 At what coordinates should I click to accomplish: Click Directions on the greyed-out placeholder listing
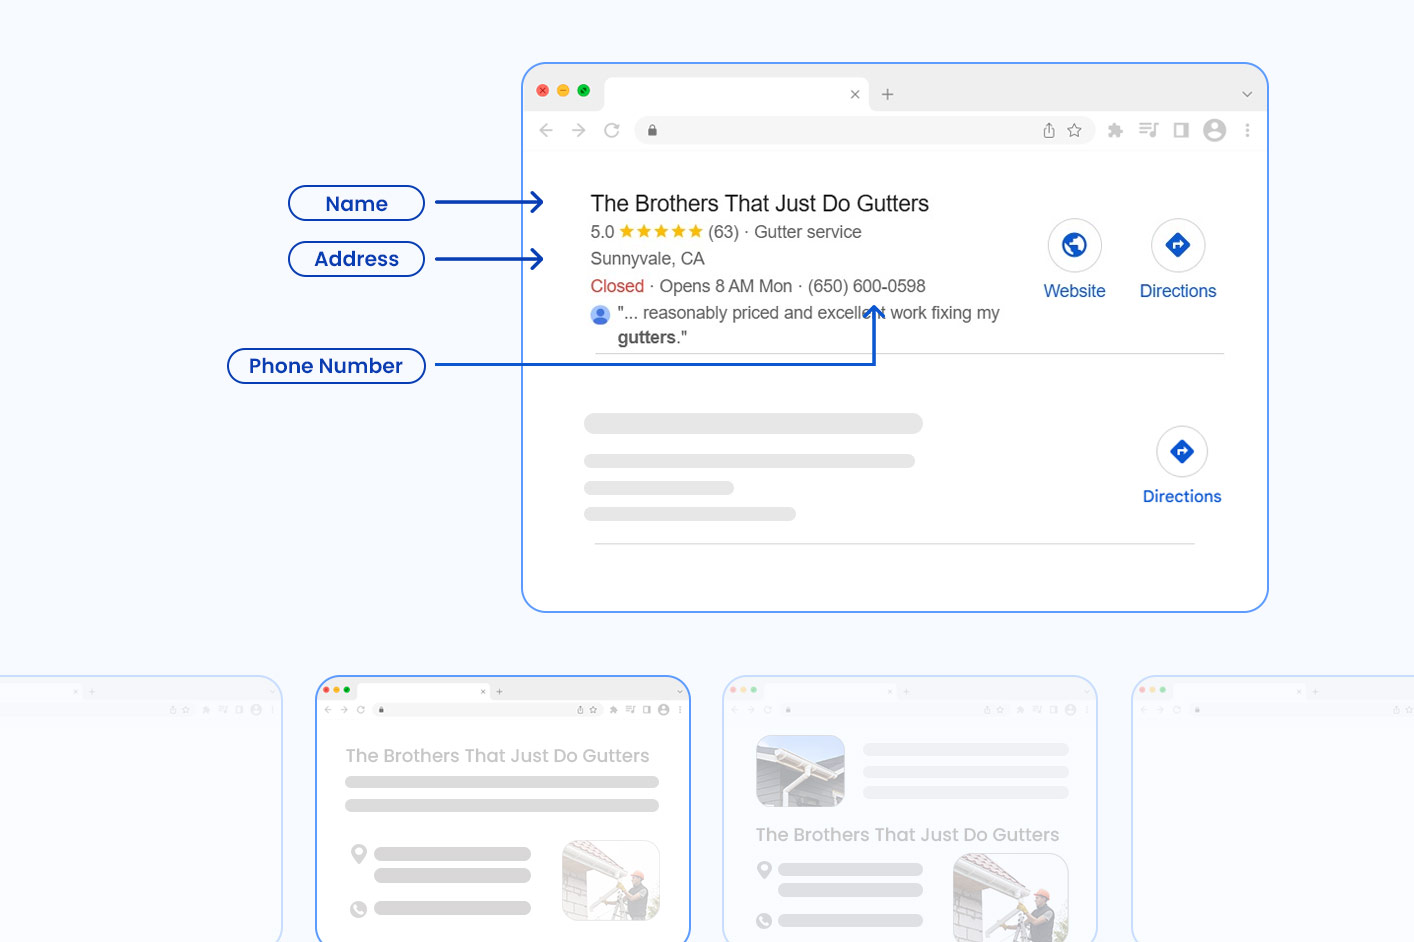pyautogui.click(x=1182, y=466)
